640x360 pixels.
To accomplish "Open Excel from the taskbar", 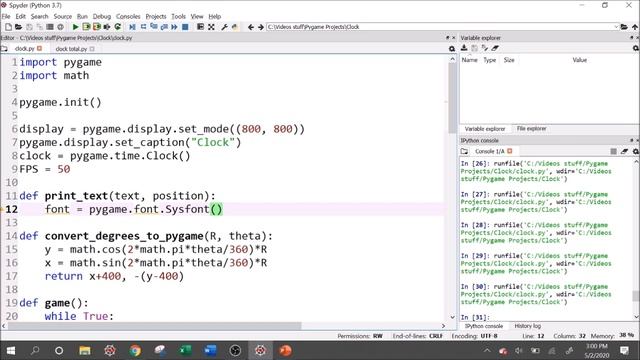I will [x=185, y=351].
